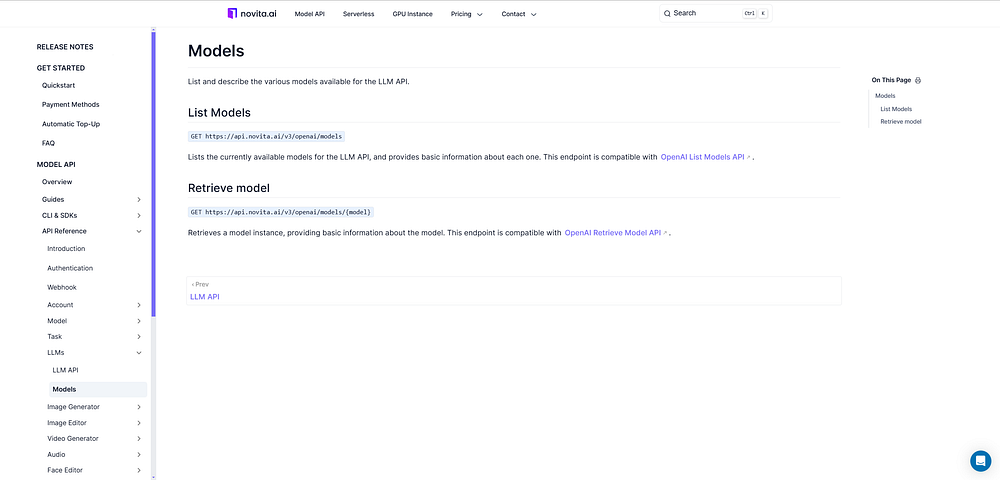Screen dimensions: 1000x480
Task: Expand the Guides section chevron
Action: click(139, 200)
